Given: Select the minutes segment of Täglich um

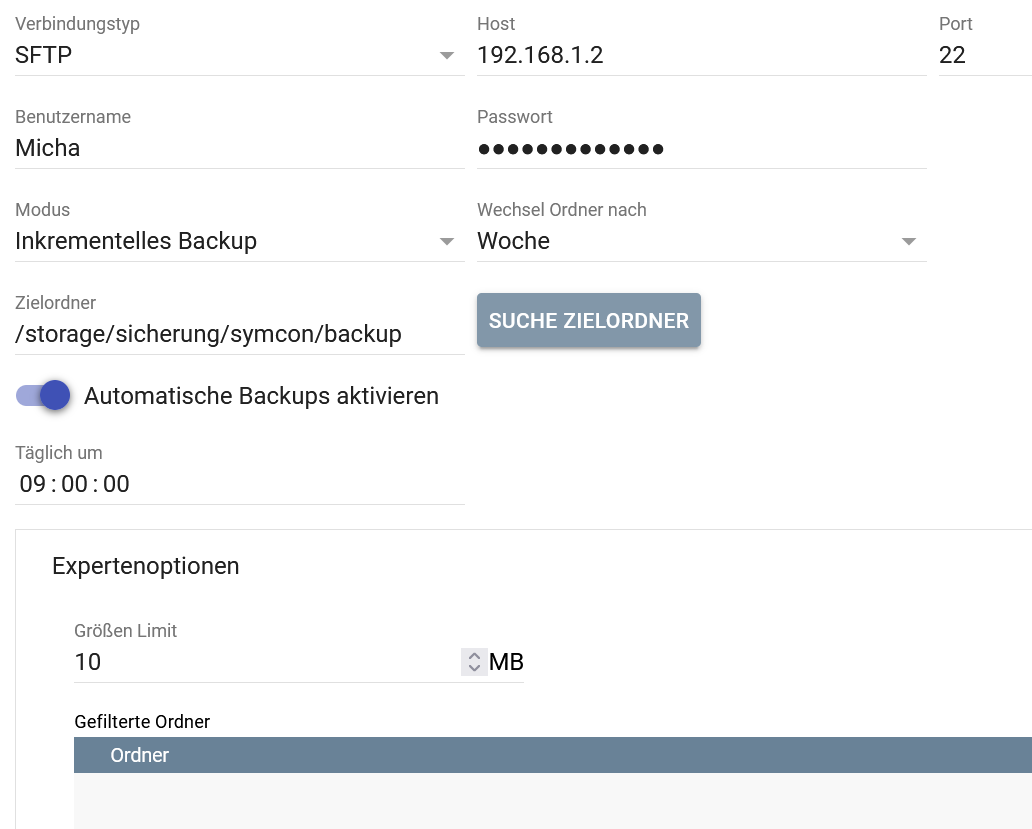Looking at the screenshot, I should (75, 485).
